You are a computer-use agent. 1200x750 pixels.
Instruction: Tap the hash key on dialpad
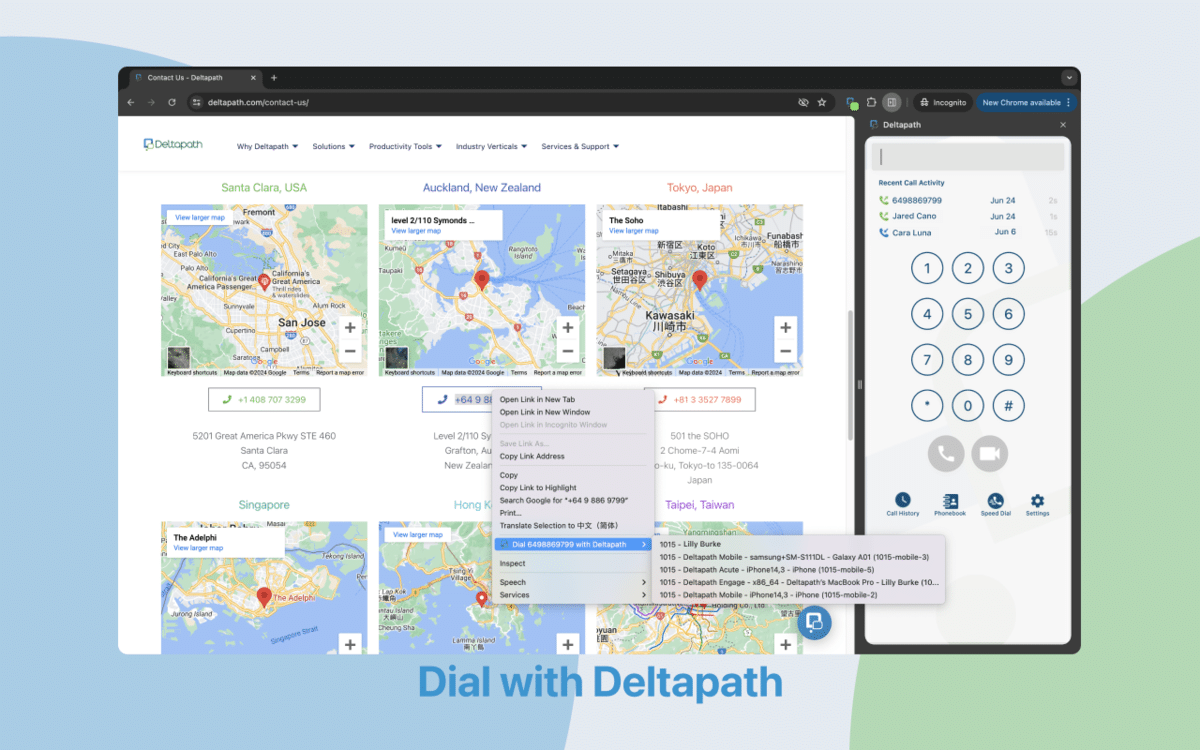[1008, 406]
